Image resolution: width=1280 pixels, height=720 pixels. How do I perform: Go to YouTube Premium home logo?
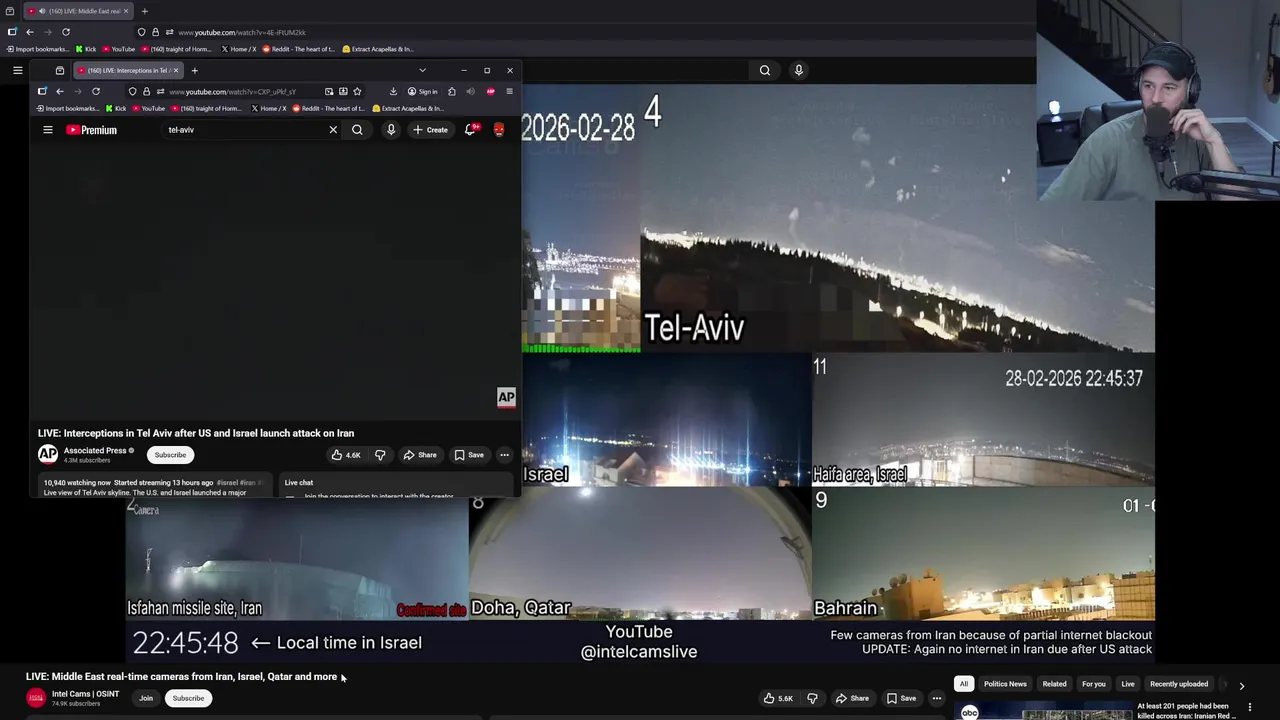pyautogui.click(x=92, y=130)
